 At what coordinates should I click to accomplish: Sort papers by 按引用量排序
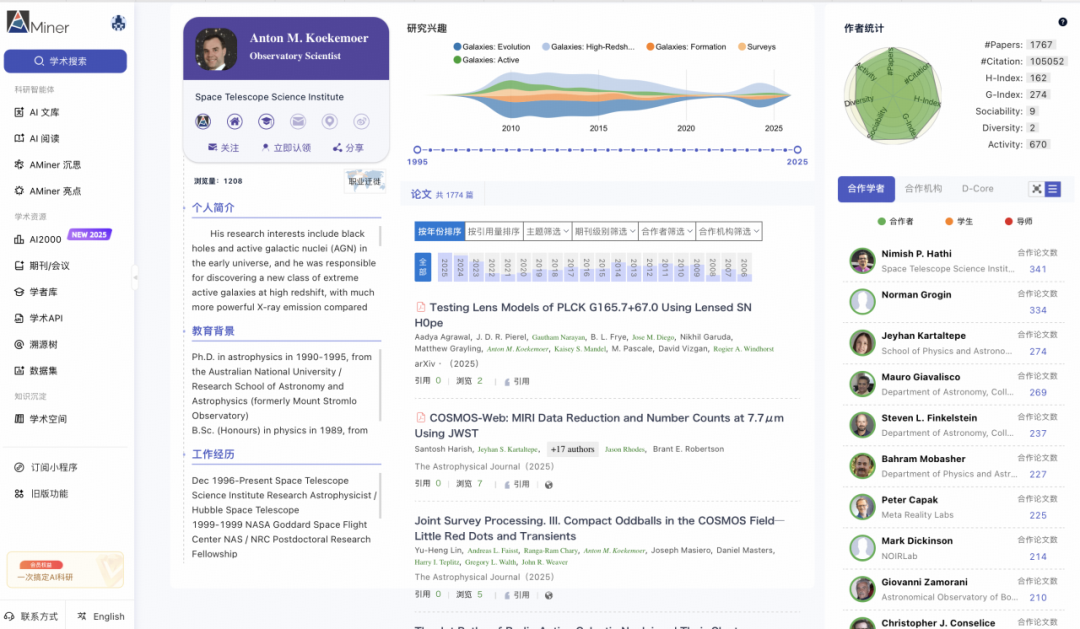(x=494, y=231)
